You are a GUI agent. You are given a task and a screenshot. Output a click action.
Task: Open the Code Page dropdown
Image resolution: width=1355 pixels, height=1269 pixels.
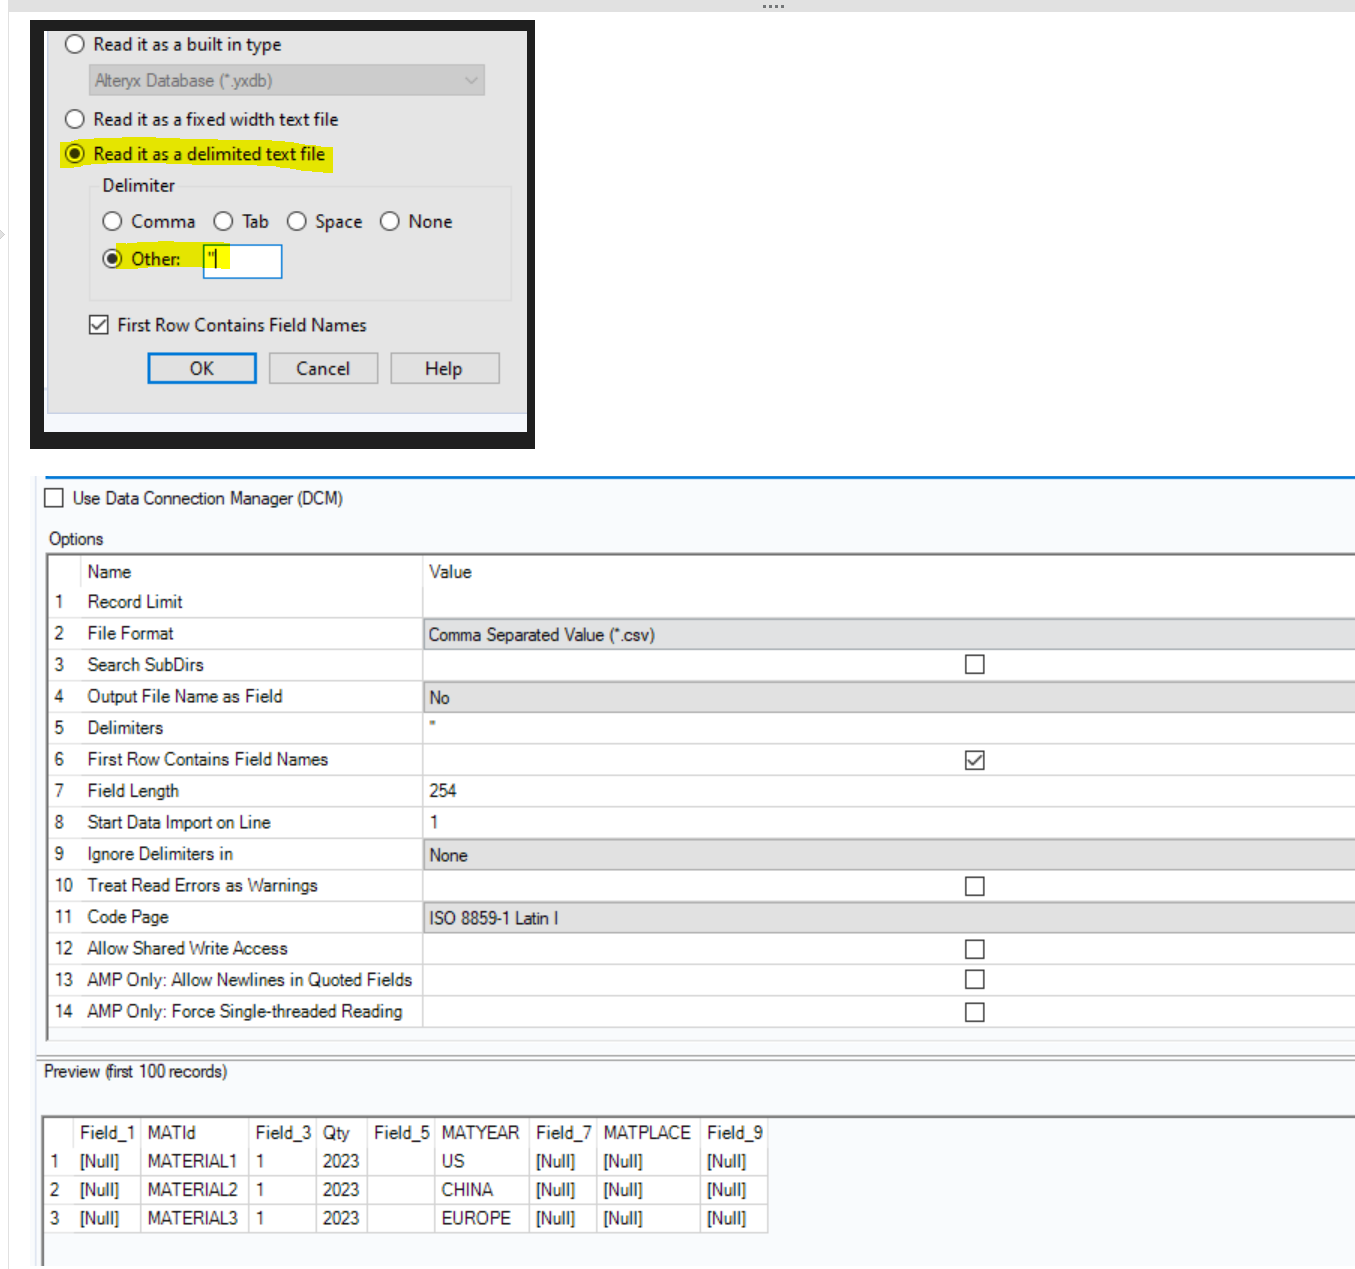[x=700, y=916]
